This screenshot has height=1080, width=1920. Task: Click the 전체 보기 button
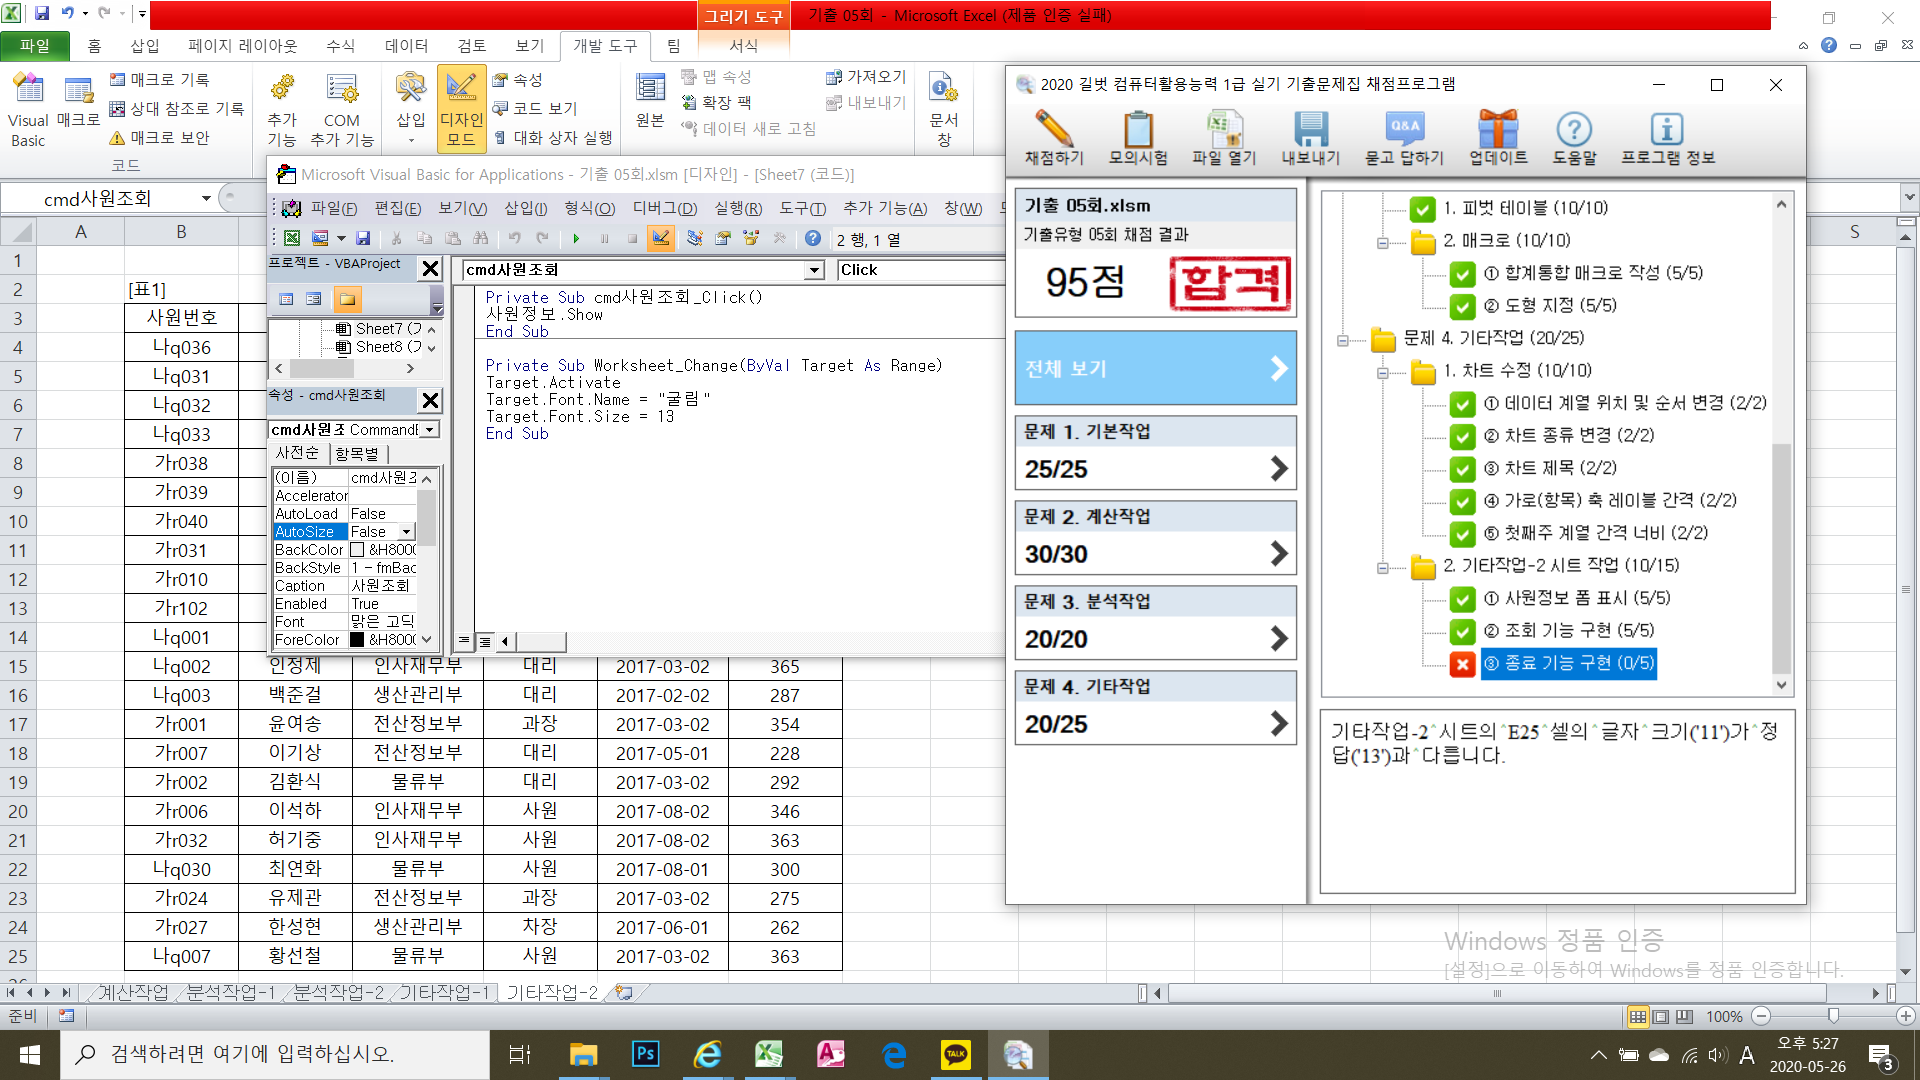1155,368
